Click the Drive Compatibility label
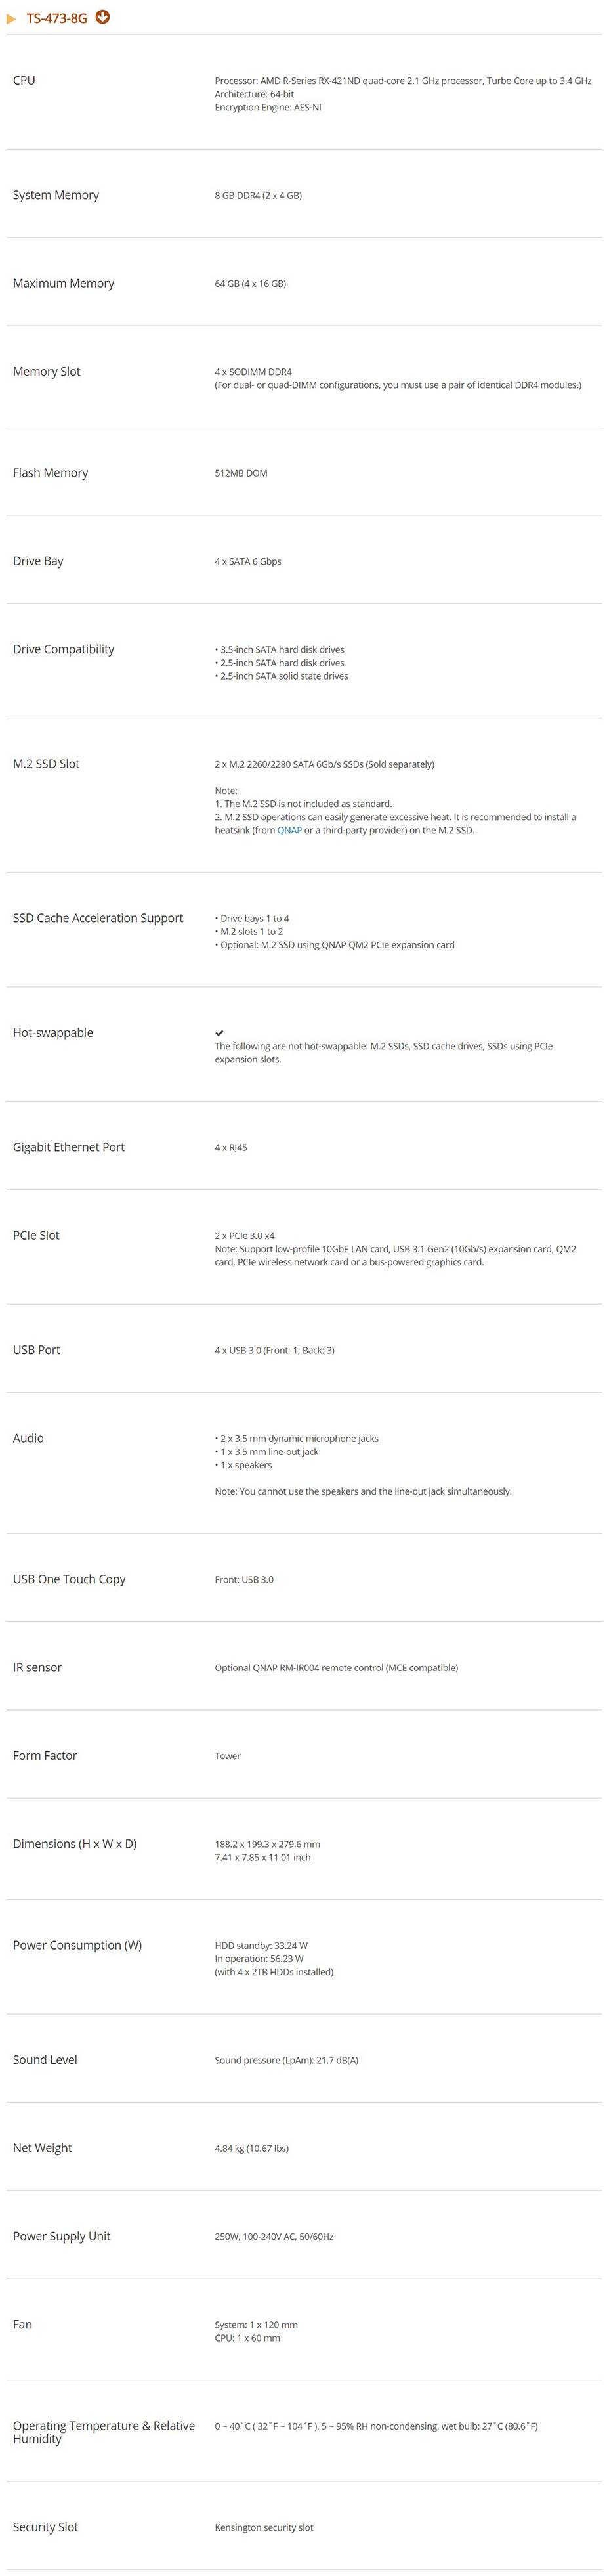607x2576 pixels. 63,649
